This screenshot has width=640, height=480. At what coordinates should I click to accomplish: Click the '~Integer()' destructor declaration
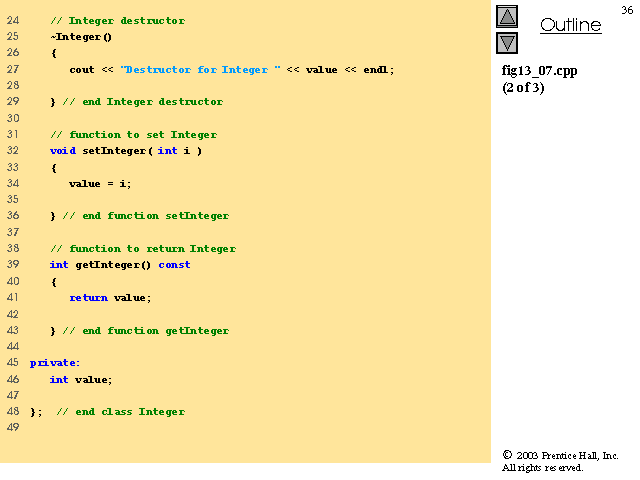click(x=81, y=37)
